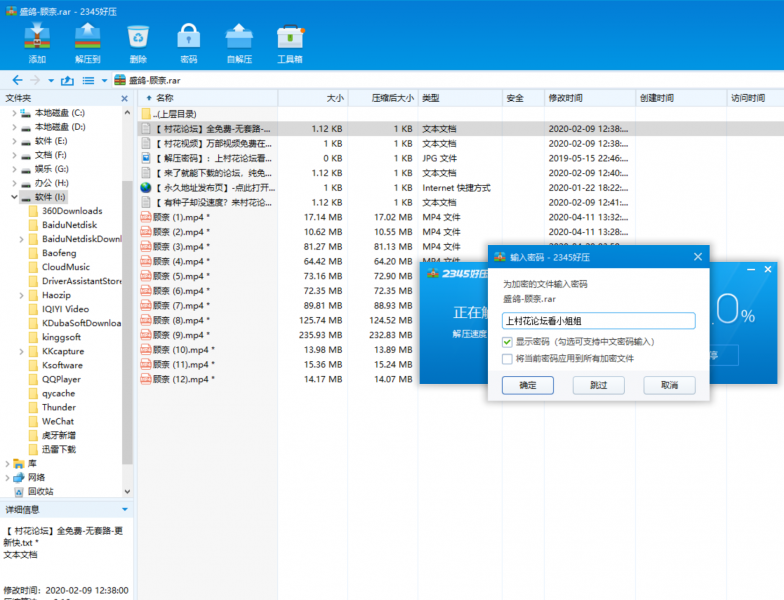The width and height of the screenshot is (784, 600).
Task: Click the password input field
Action: (x=598, y=320)
